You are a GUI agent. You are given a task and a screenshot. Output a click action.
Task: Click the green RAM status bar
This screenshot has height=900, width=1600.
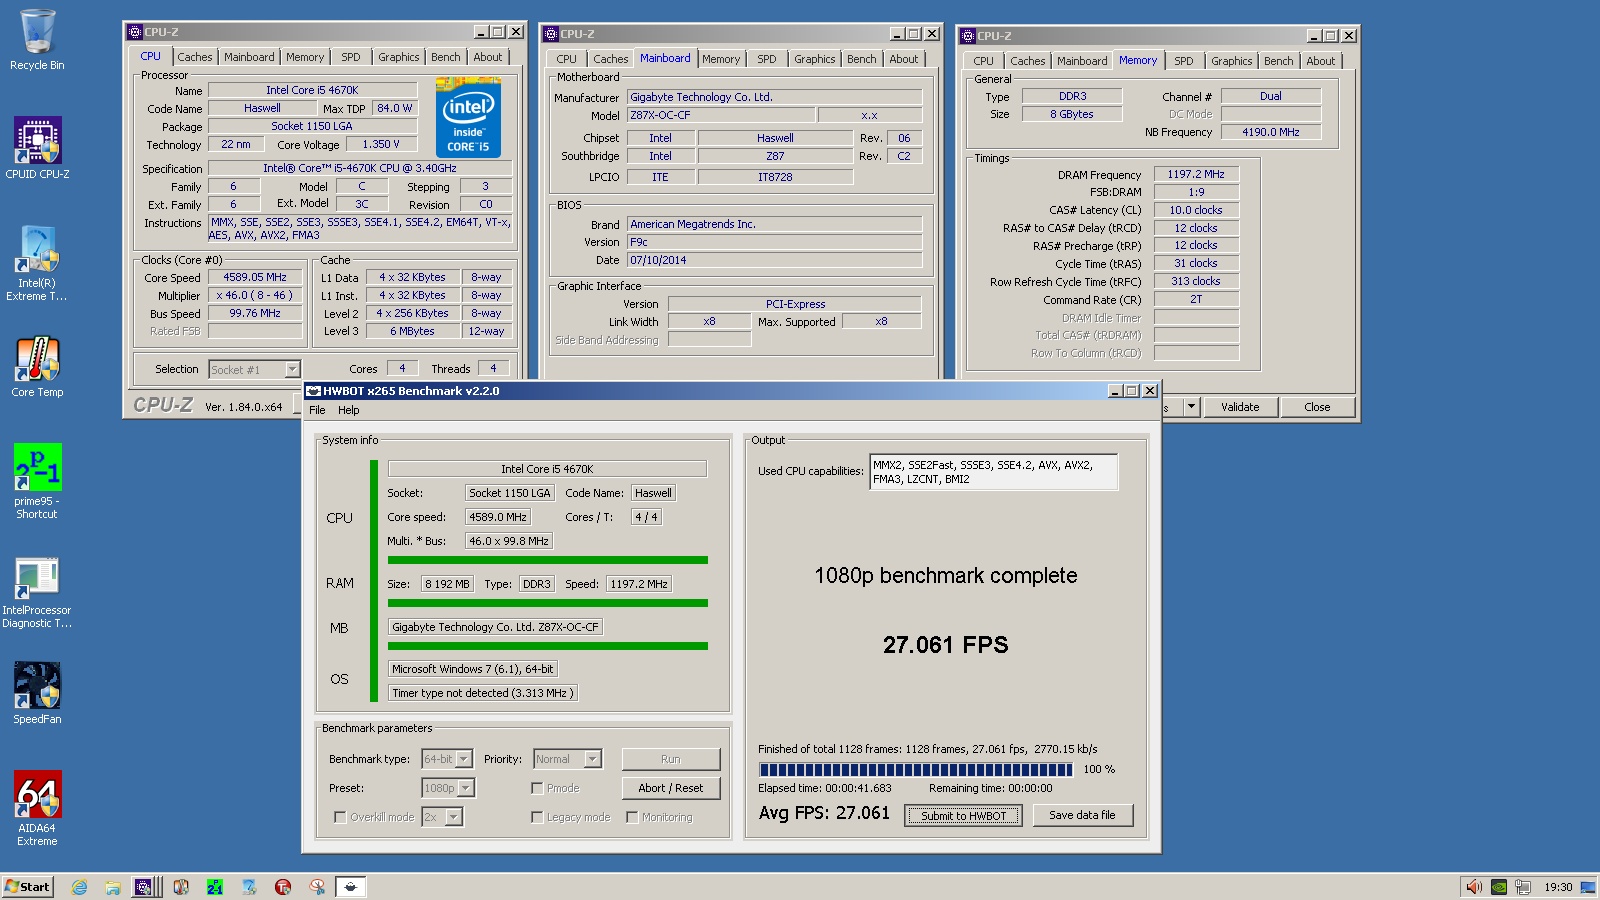(x=548, y=603)
